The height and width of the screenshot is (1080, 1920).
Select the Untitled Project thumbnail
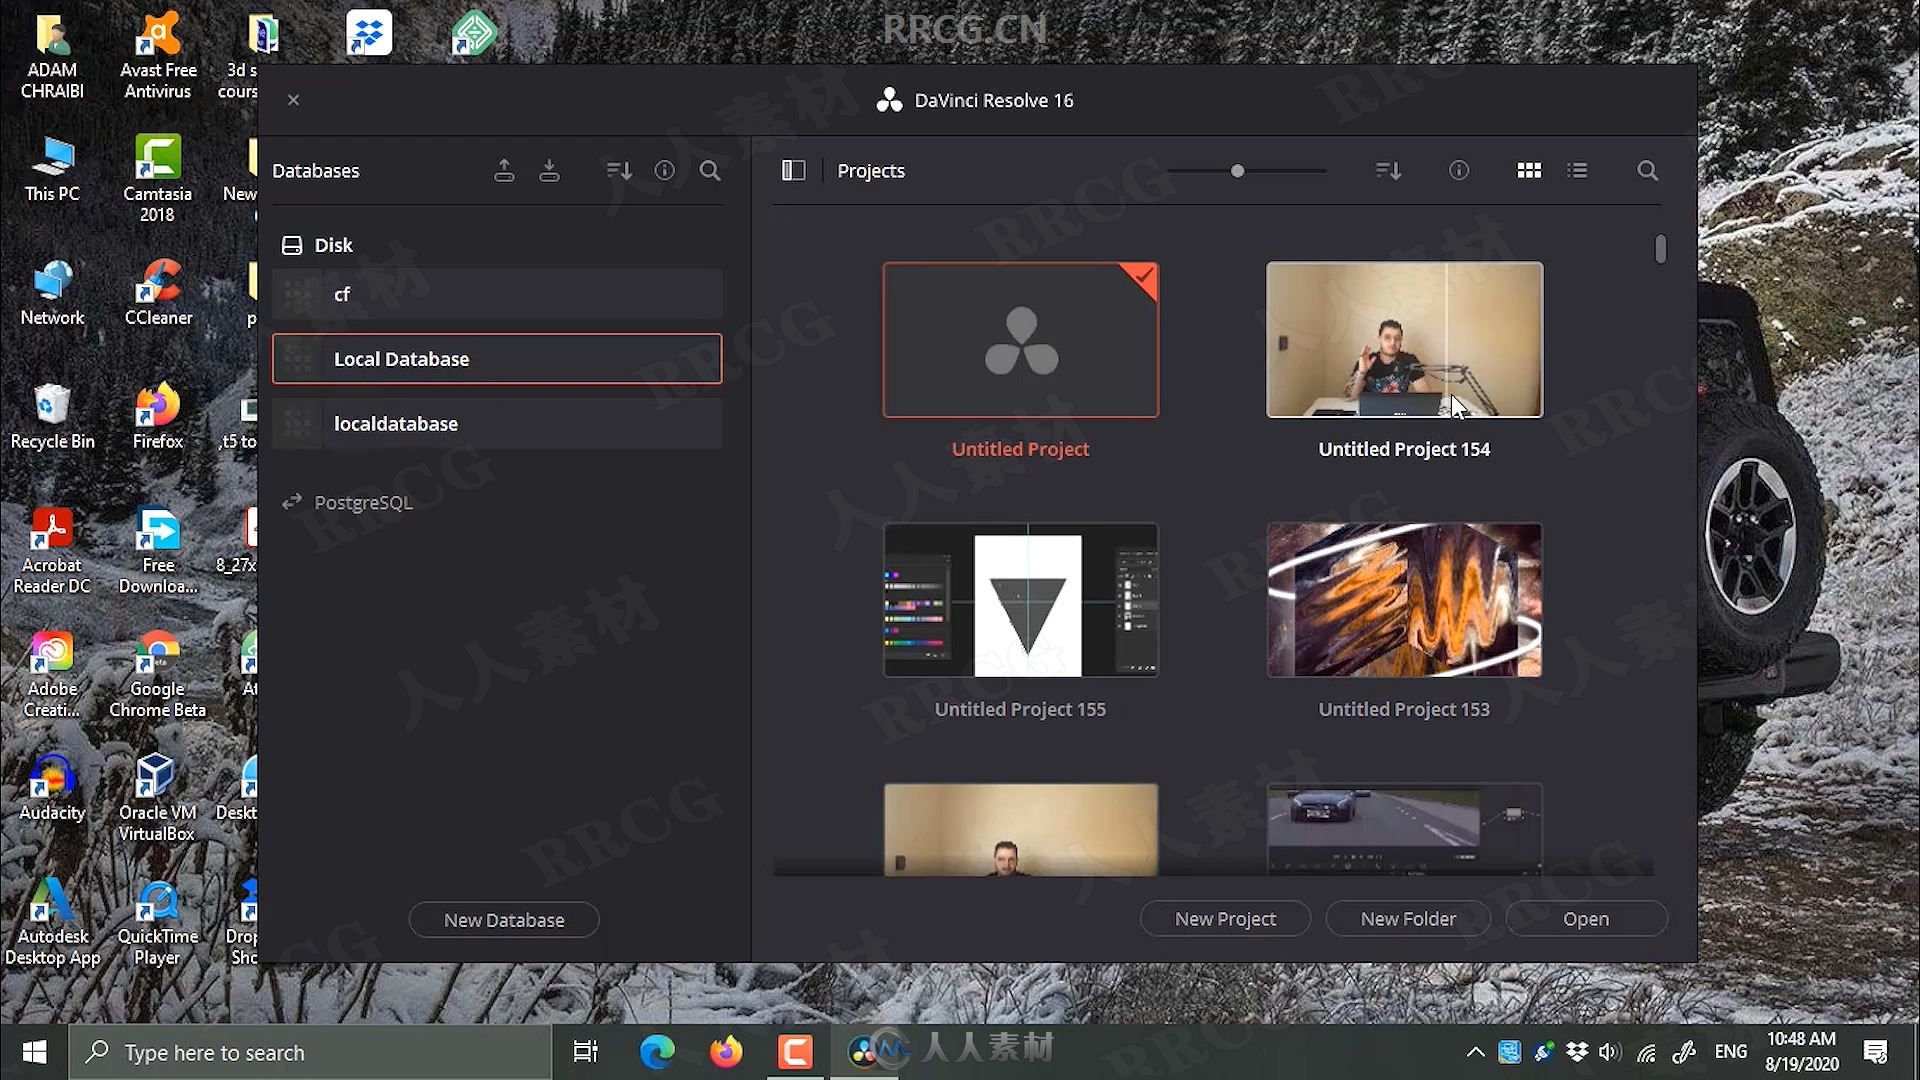[1021, 340]
